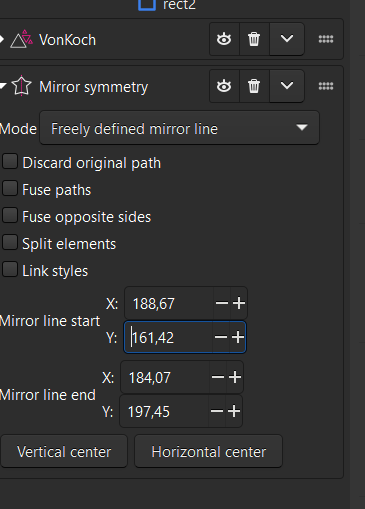Click the Vertical center button

pyautogui.click(x=64, y=452)
